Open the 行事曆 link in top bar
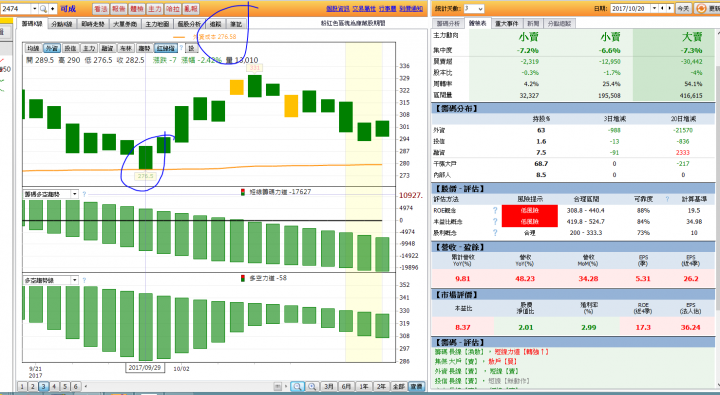 388,9
